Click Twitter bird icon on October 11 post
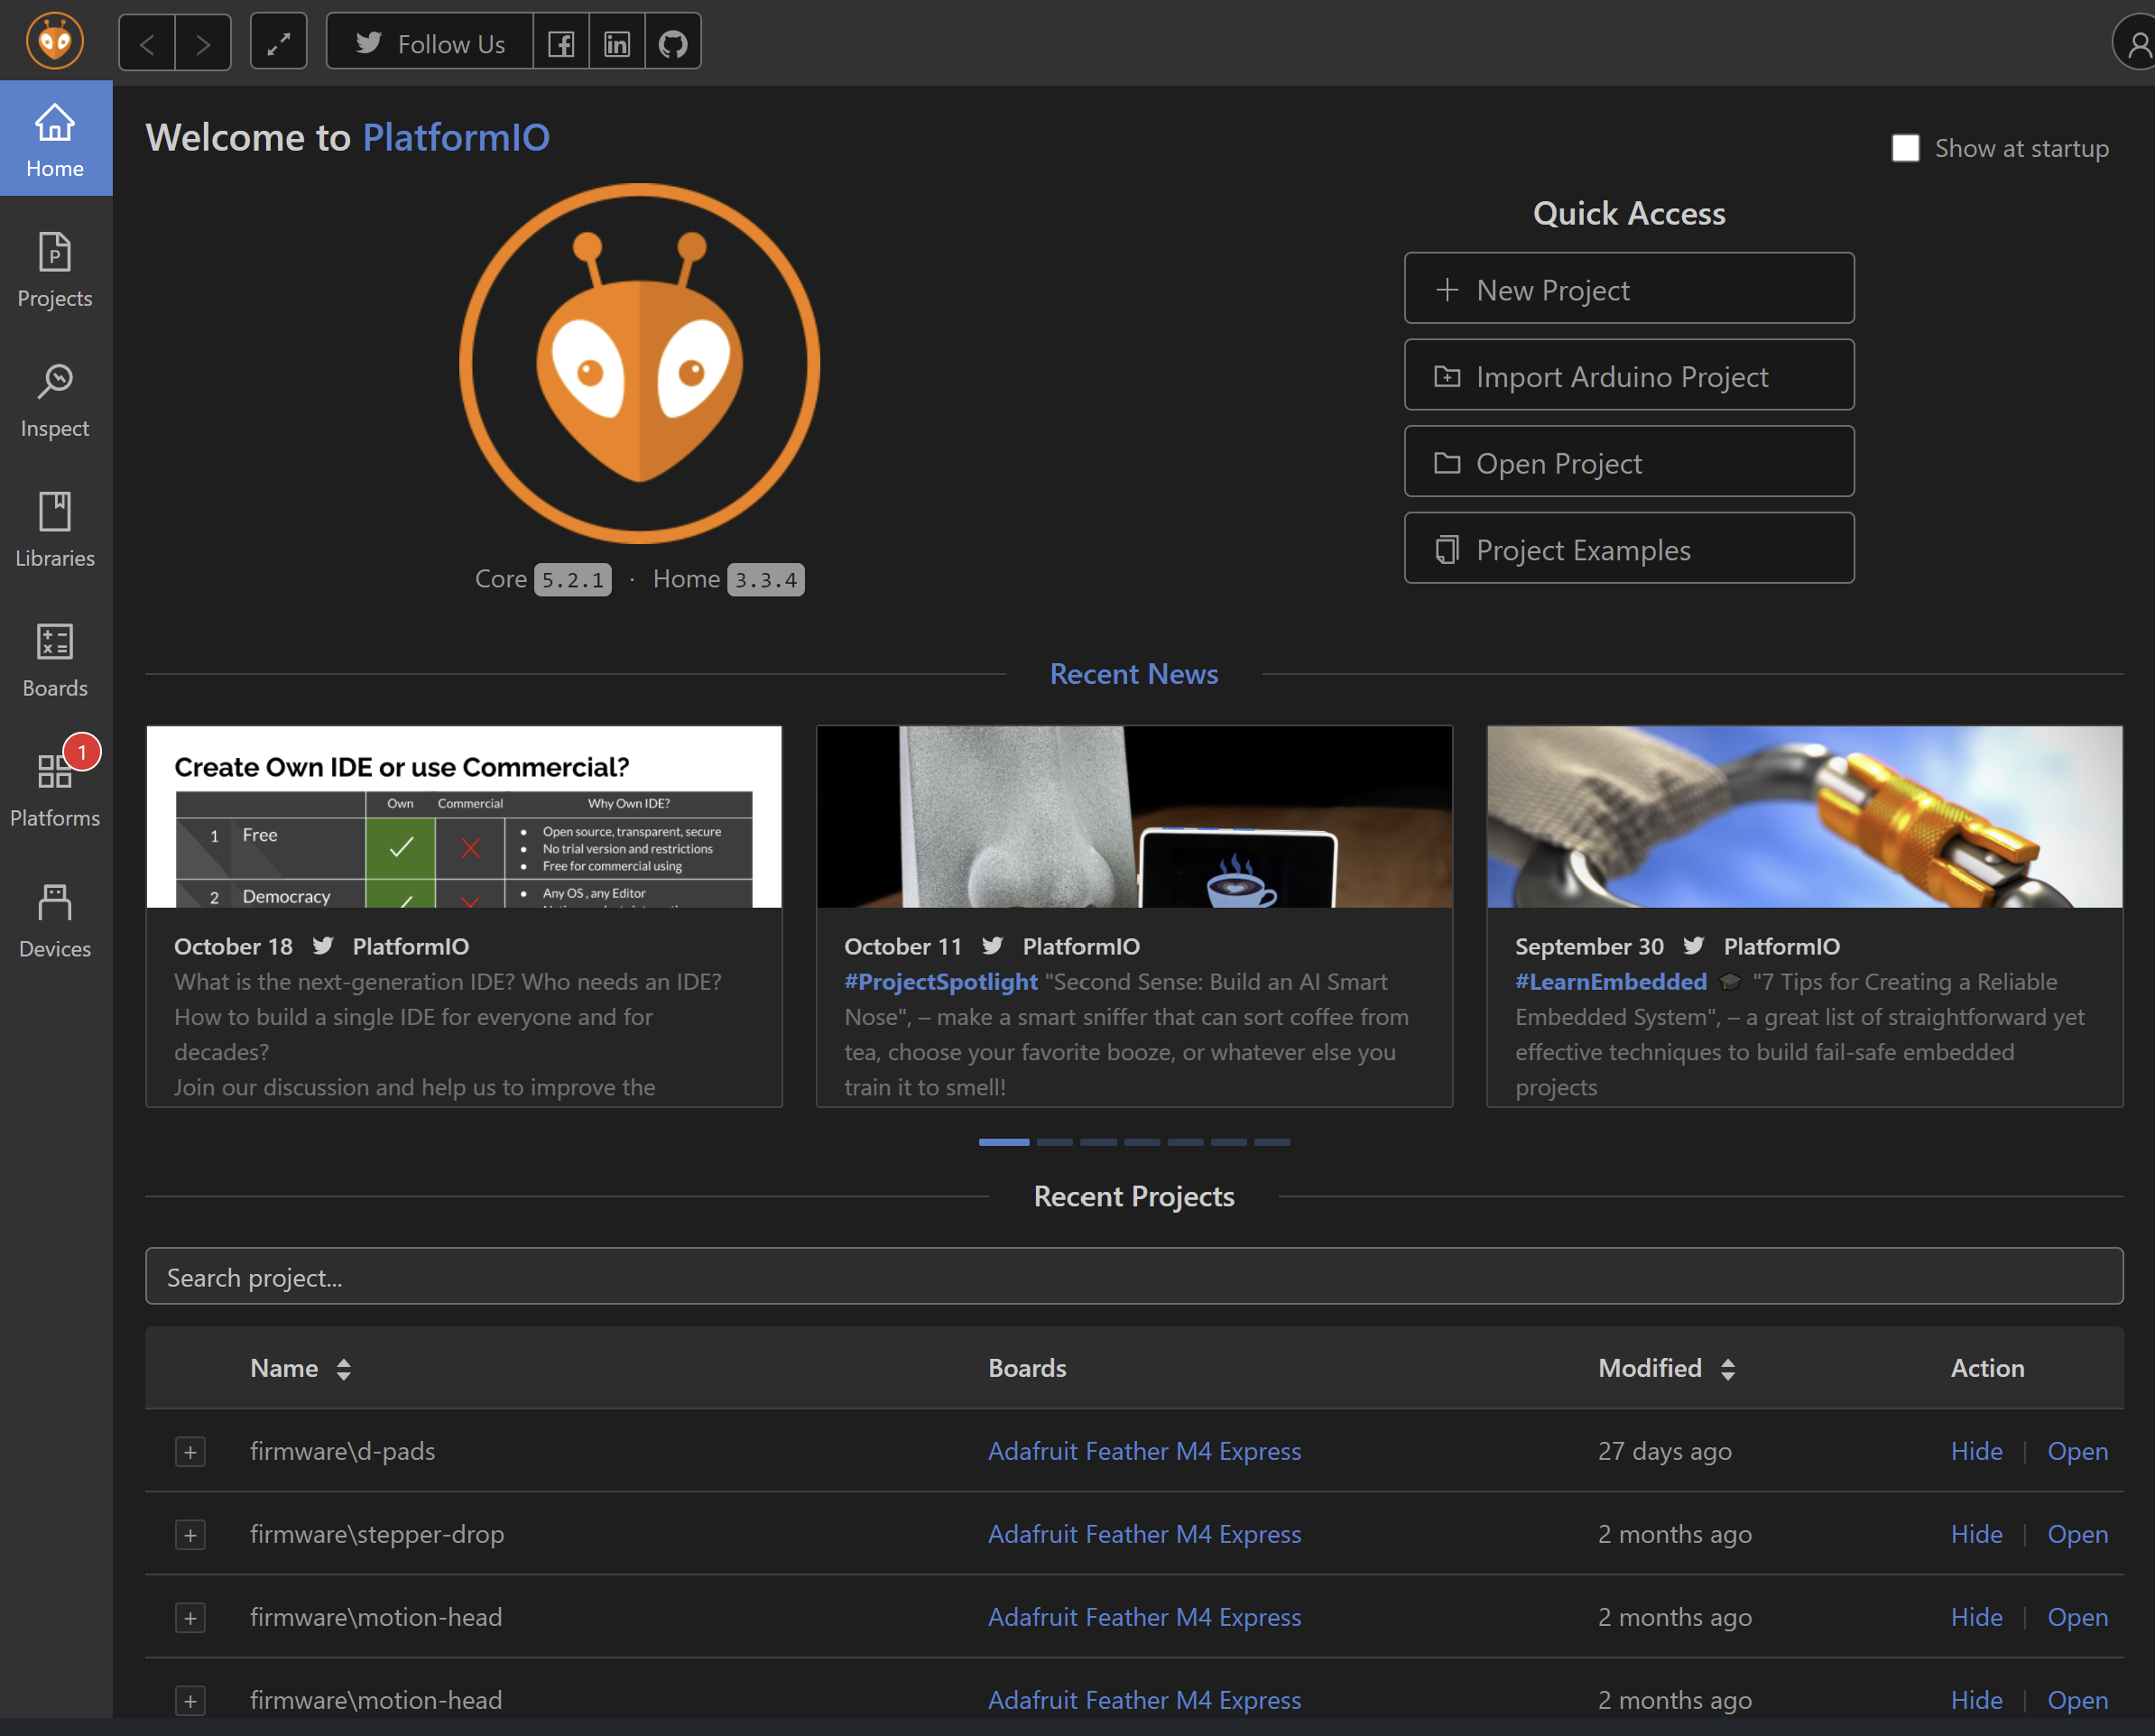 [x=993, y=946]
